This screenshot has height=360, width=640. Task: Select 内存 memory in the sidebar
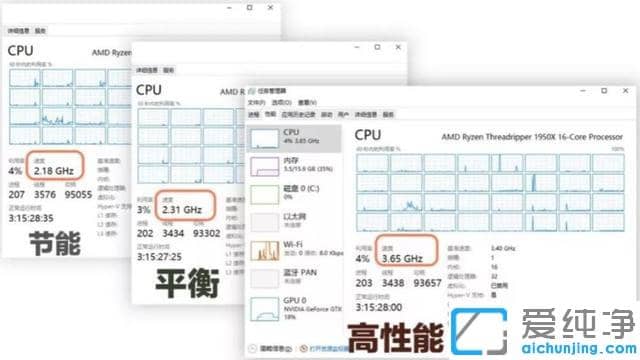(294, 167)
